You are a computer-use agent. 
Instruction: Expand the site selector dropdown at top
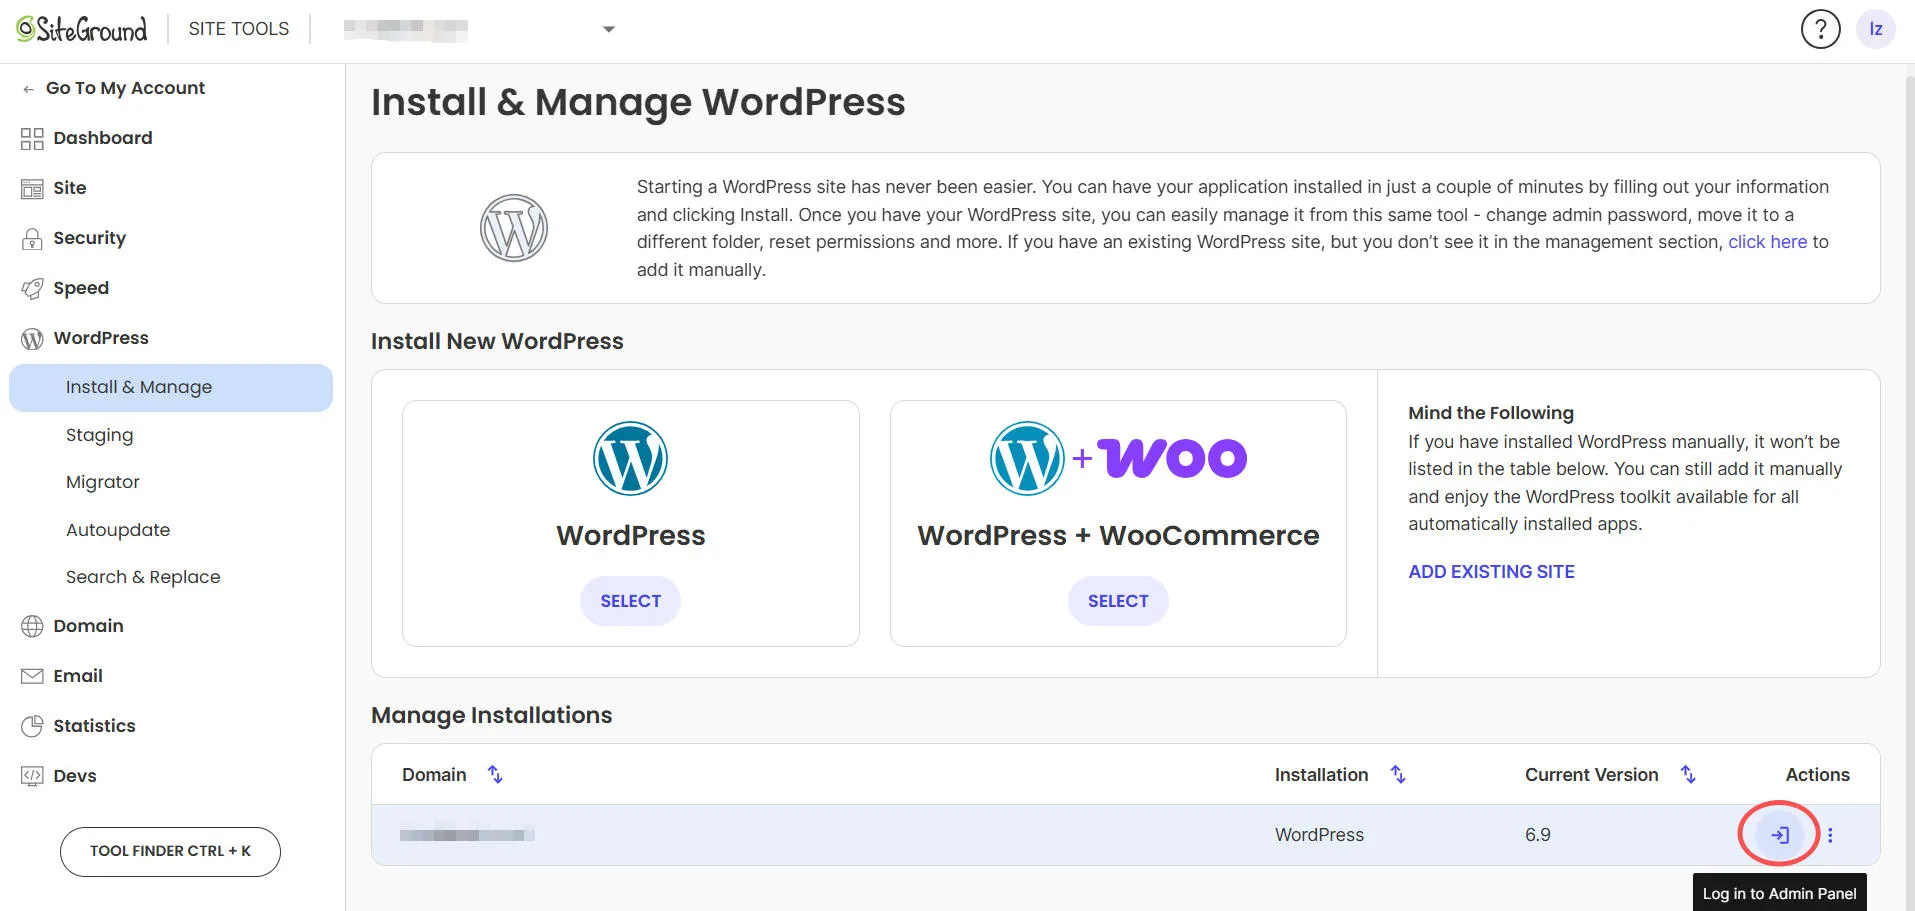pos(608,29)
